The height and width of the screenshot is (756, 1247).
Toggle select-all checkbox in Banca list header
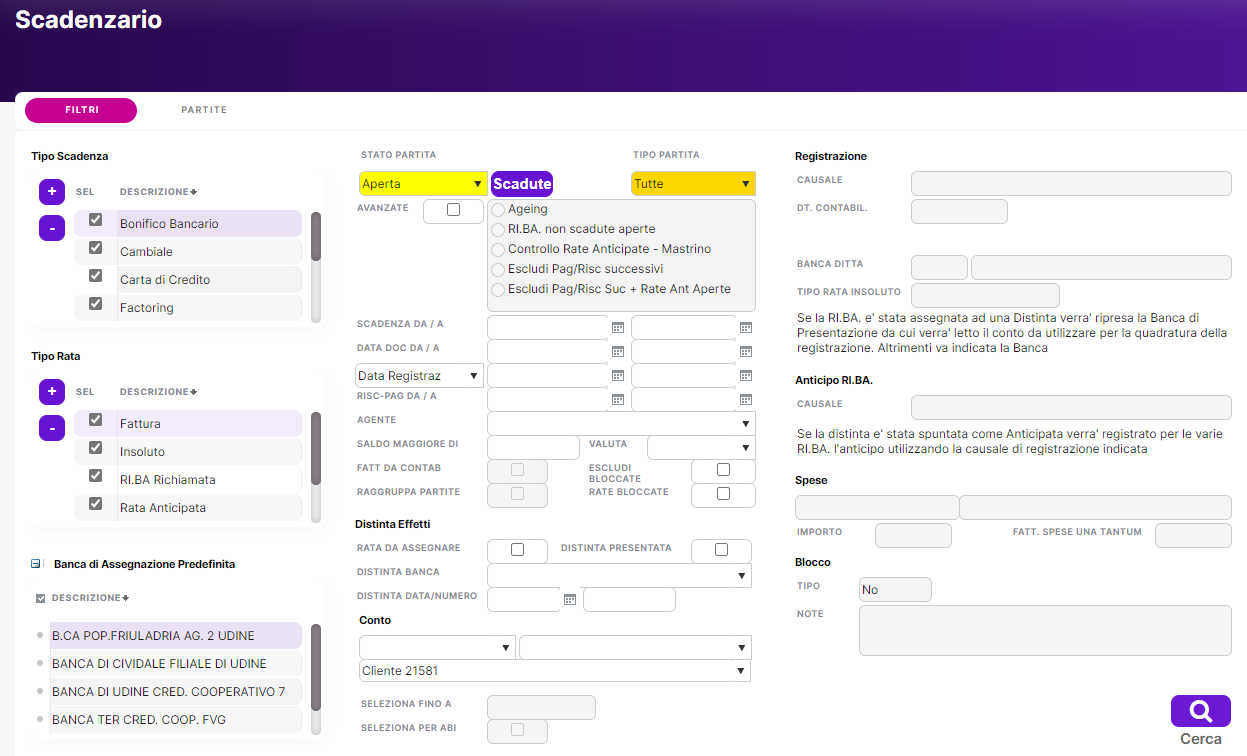point(40,598)
